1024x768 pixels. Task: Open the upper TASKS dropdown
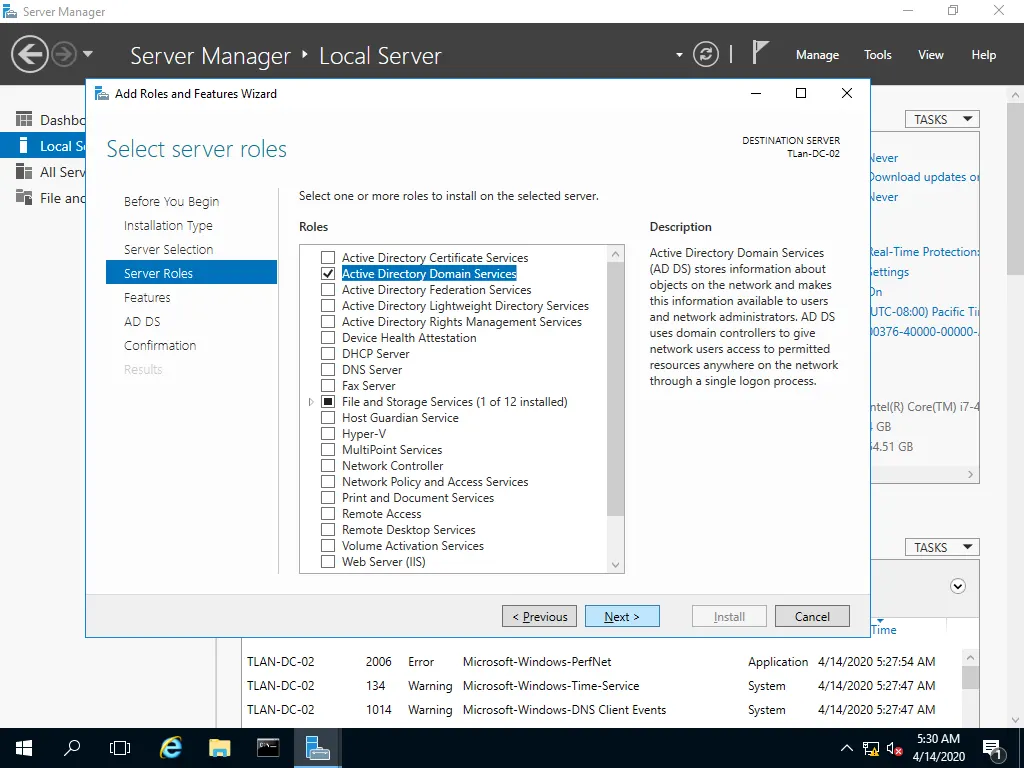942,119
